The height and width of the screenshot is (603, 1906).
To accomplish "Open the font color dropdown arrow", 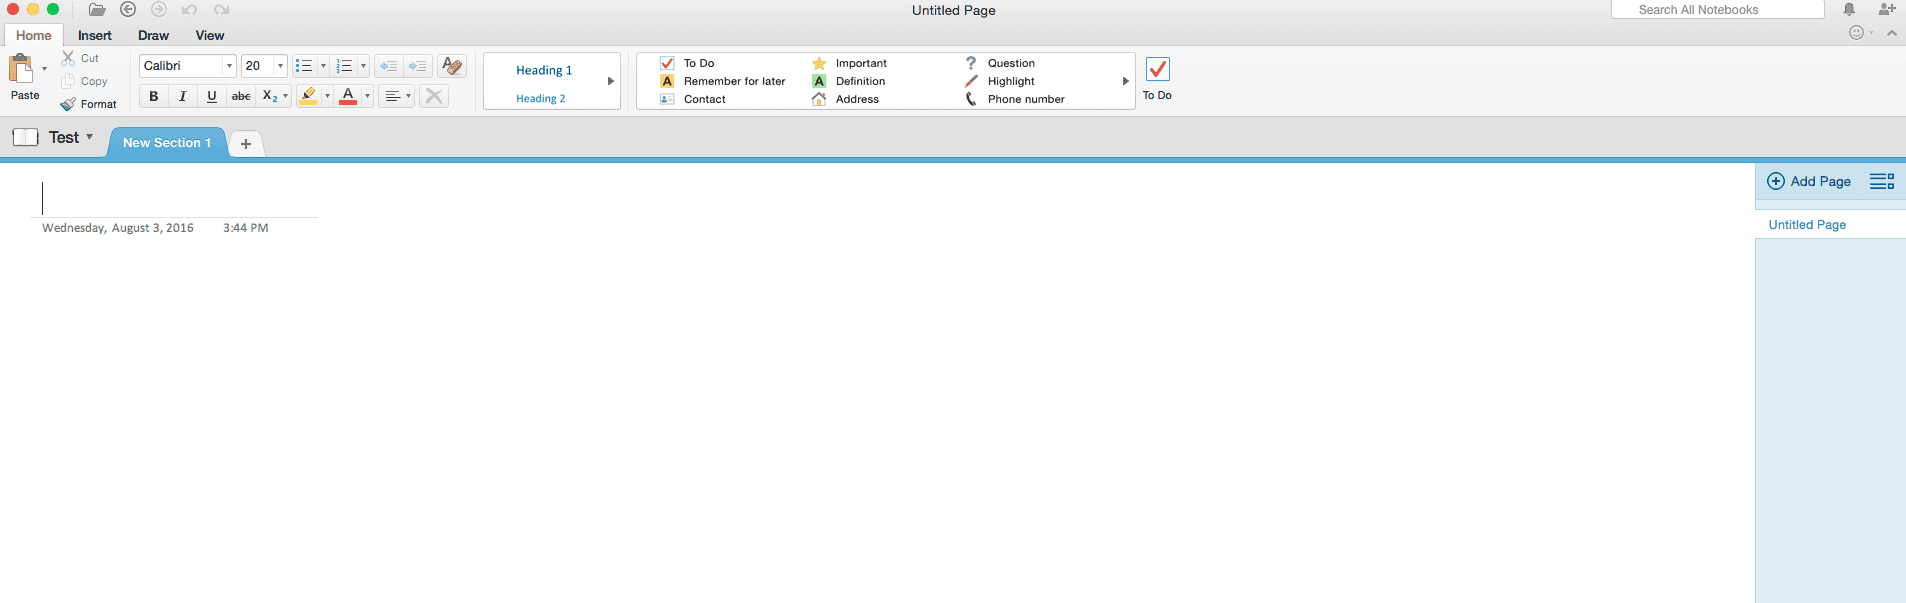I will coord(367,96).
